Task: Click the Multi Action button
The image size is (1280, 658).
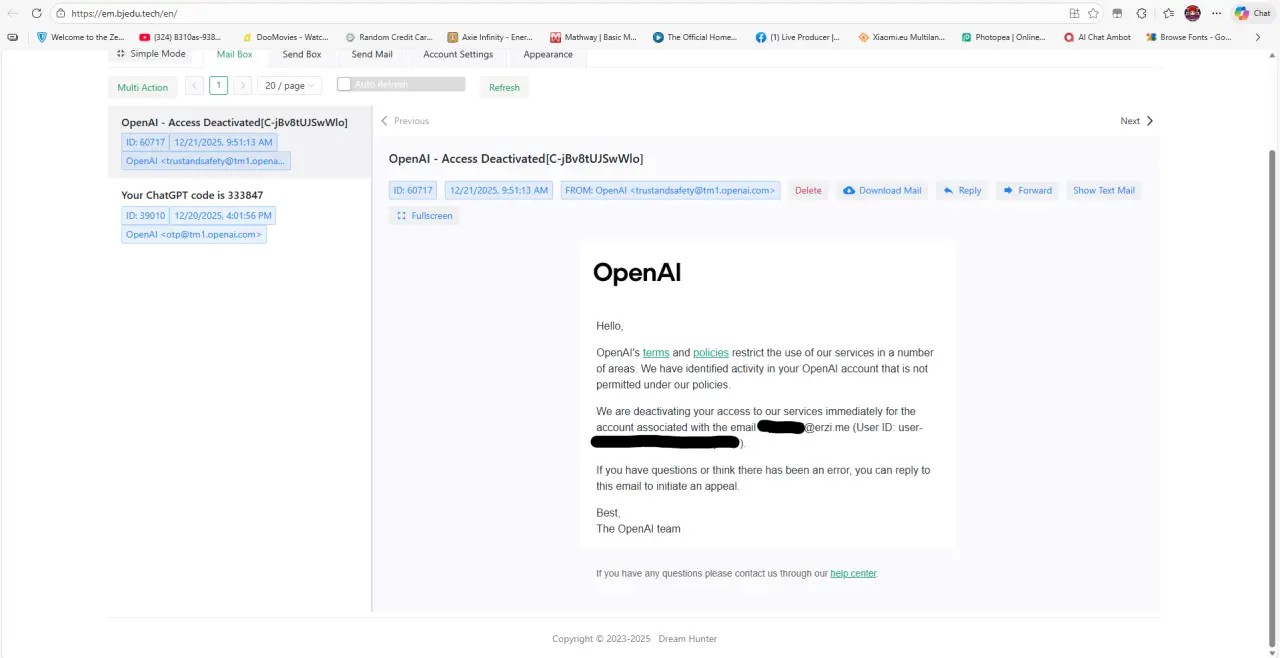Action: coord(143,87)
